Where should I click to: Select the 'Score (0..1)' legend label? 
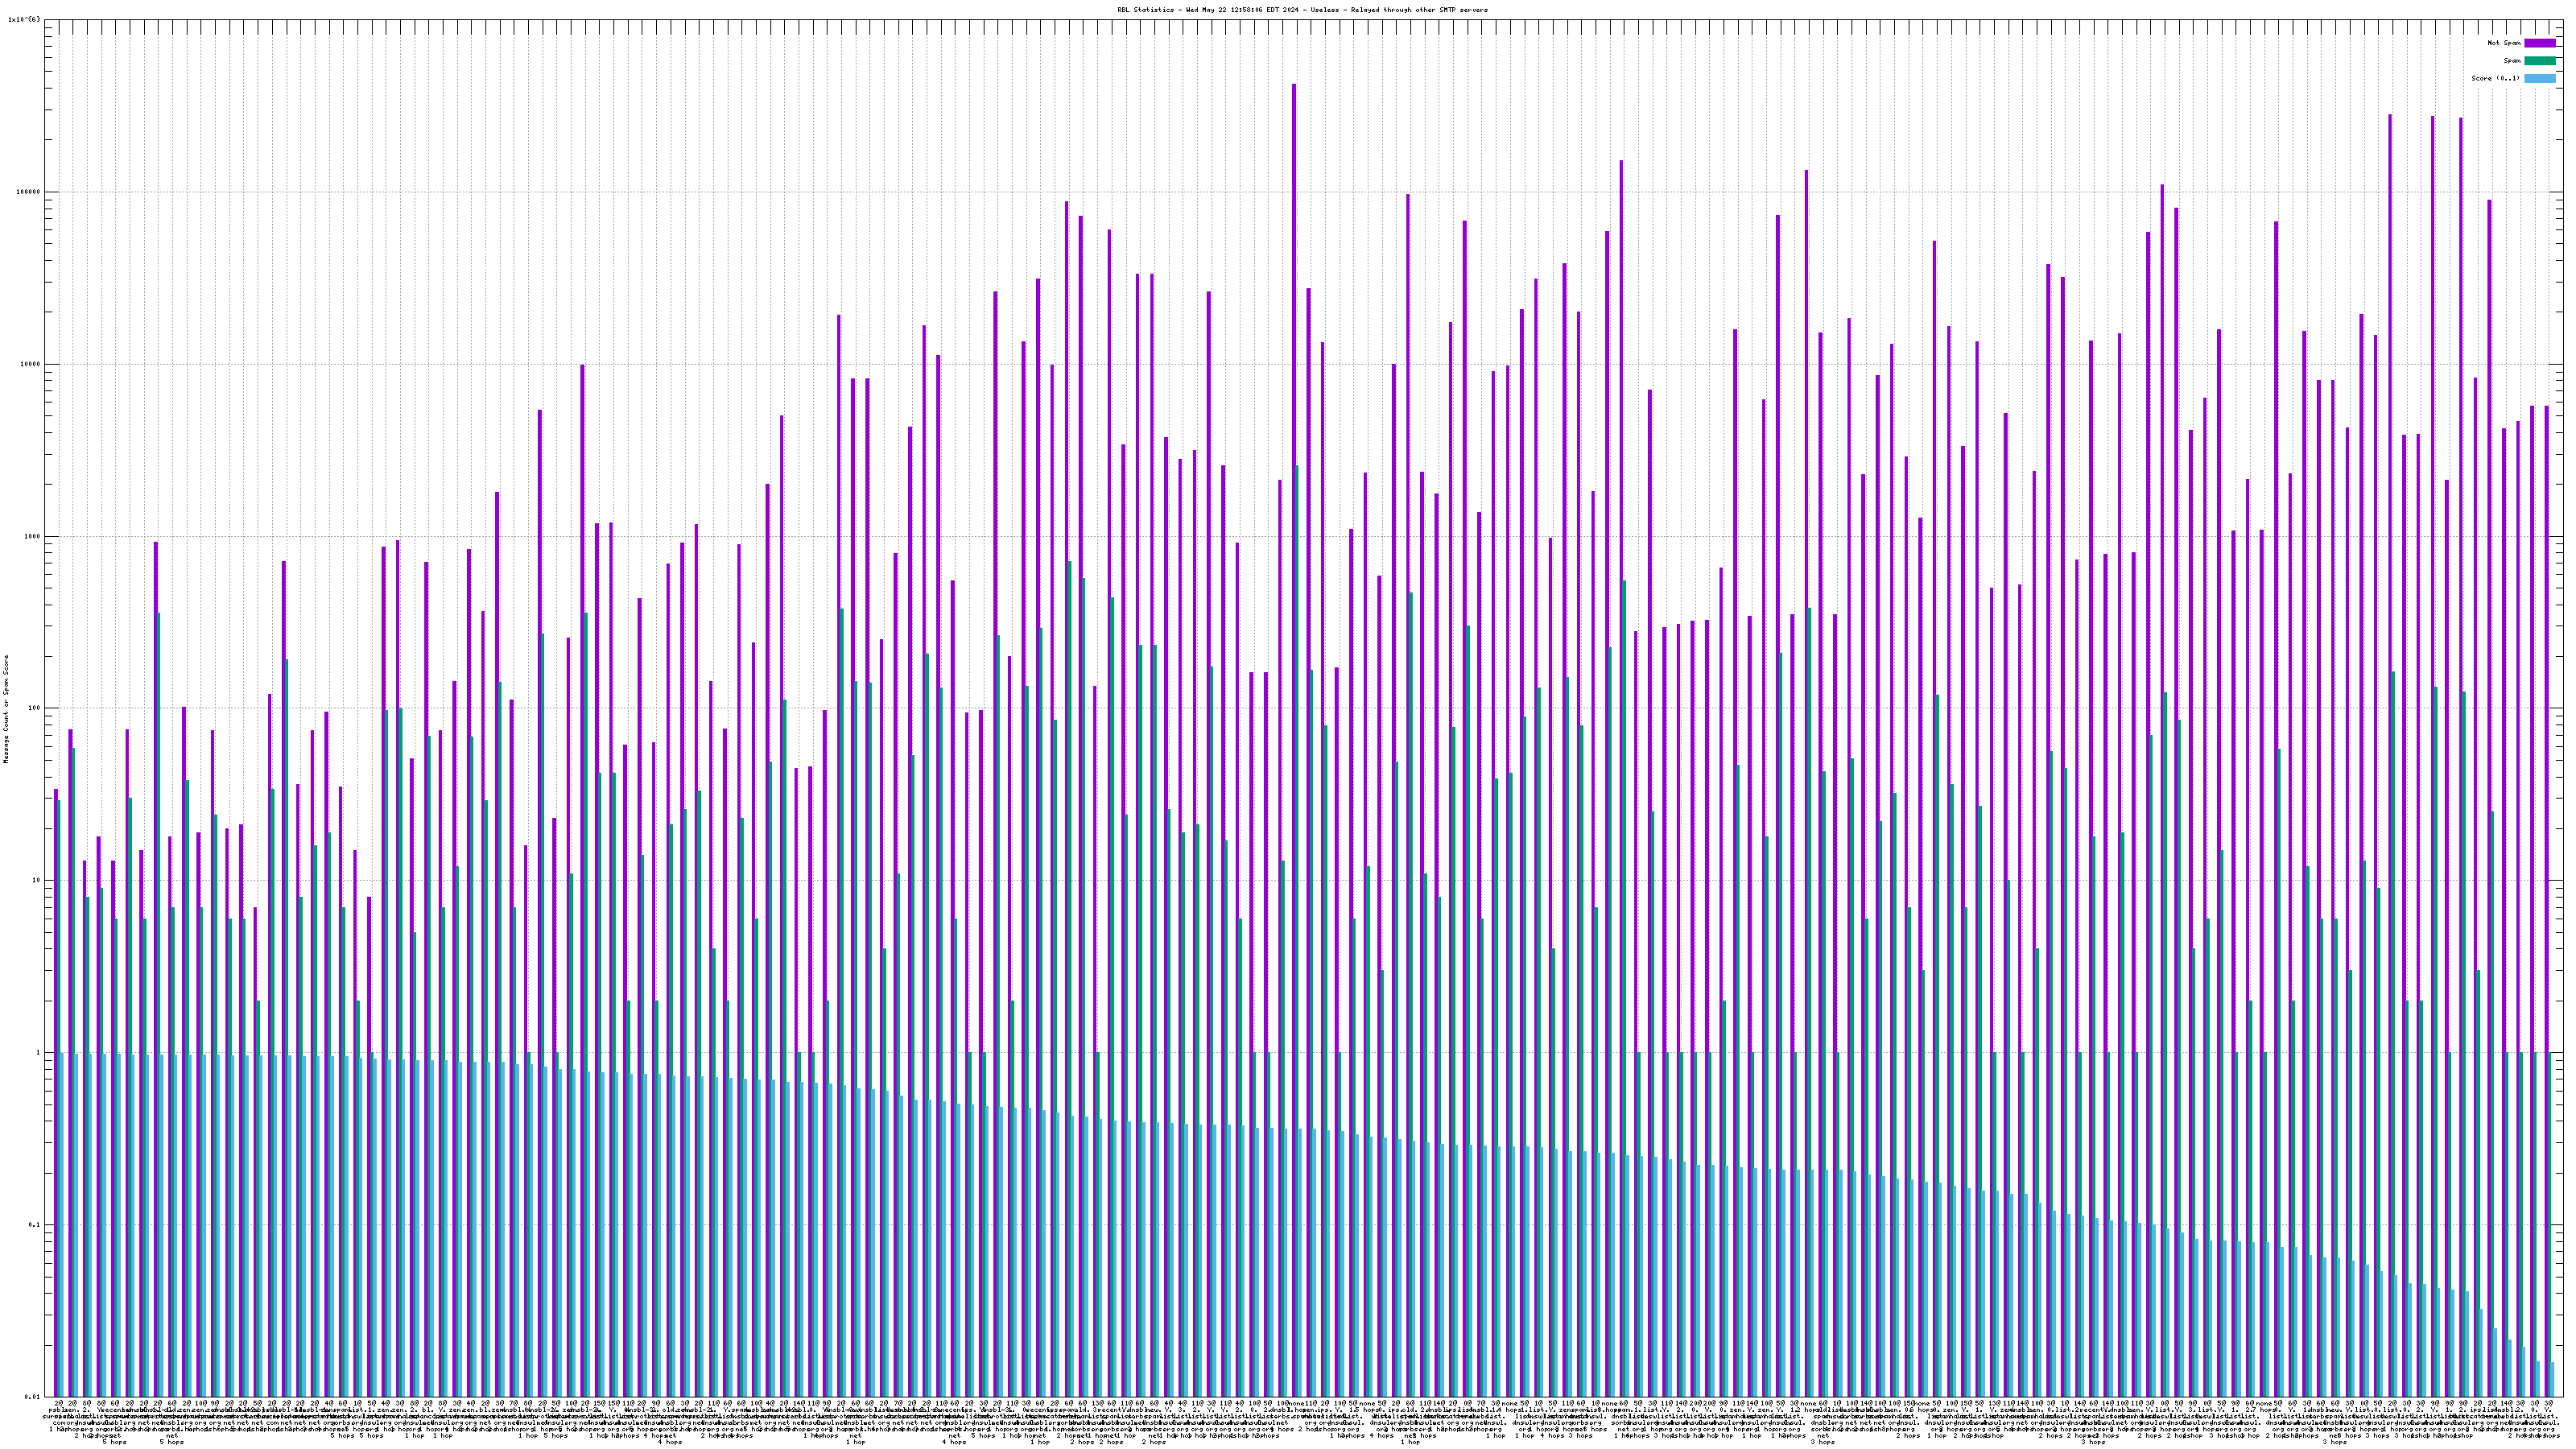(x=2495, y=78)
